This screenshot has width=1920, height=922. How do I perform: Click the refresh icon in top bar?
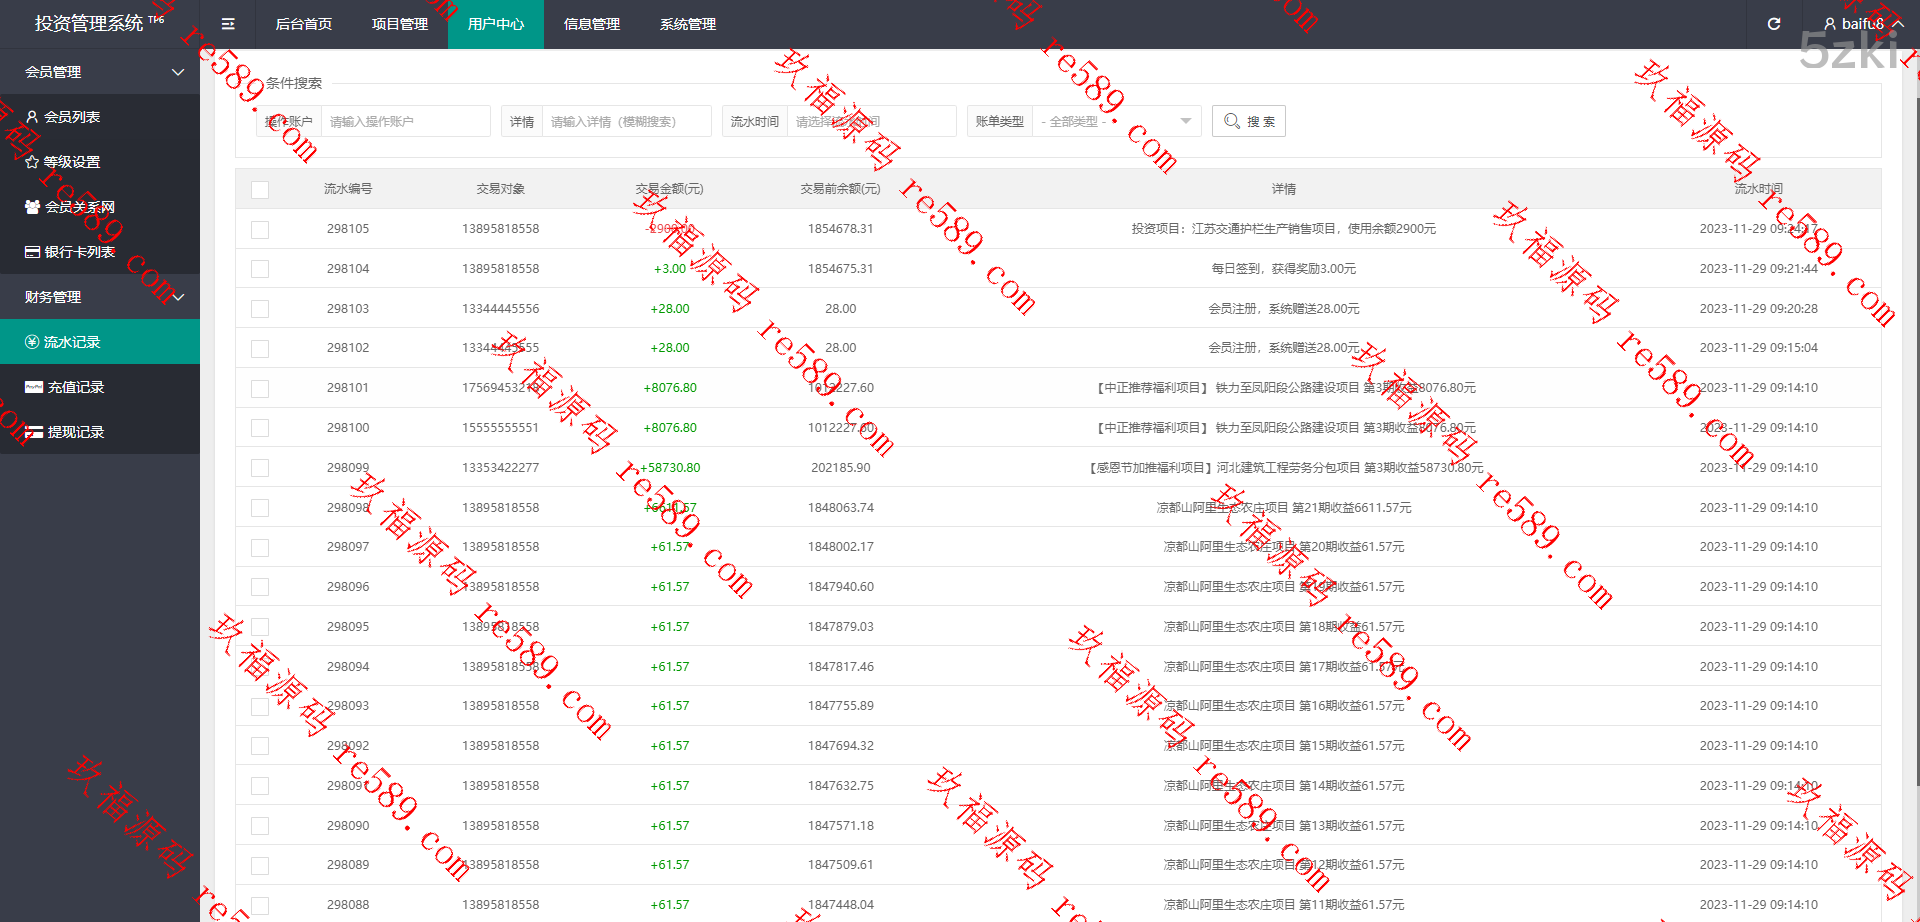tap(1773, 24)
